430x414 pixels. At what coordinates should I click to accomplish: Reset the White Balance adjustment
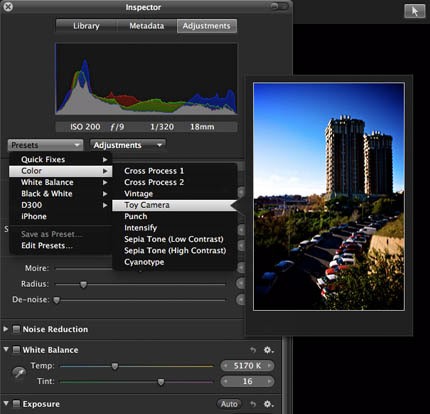(253, 350)
